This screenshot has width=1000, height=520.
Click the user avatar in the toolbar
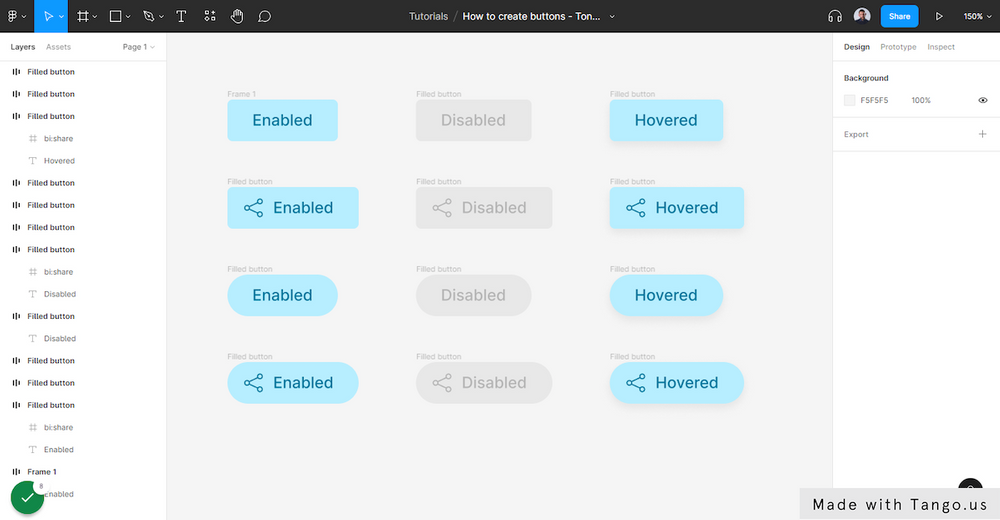[862, 16]
